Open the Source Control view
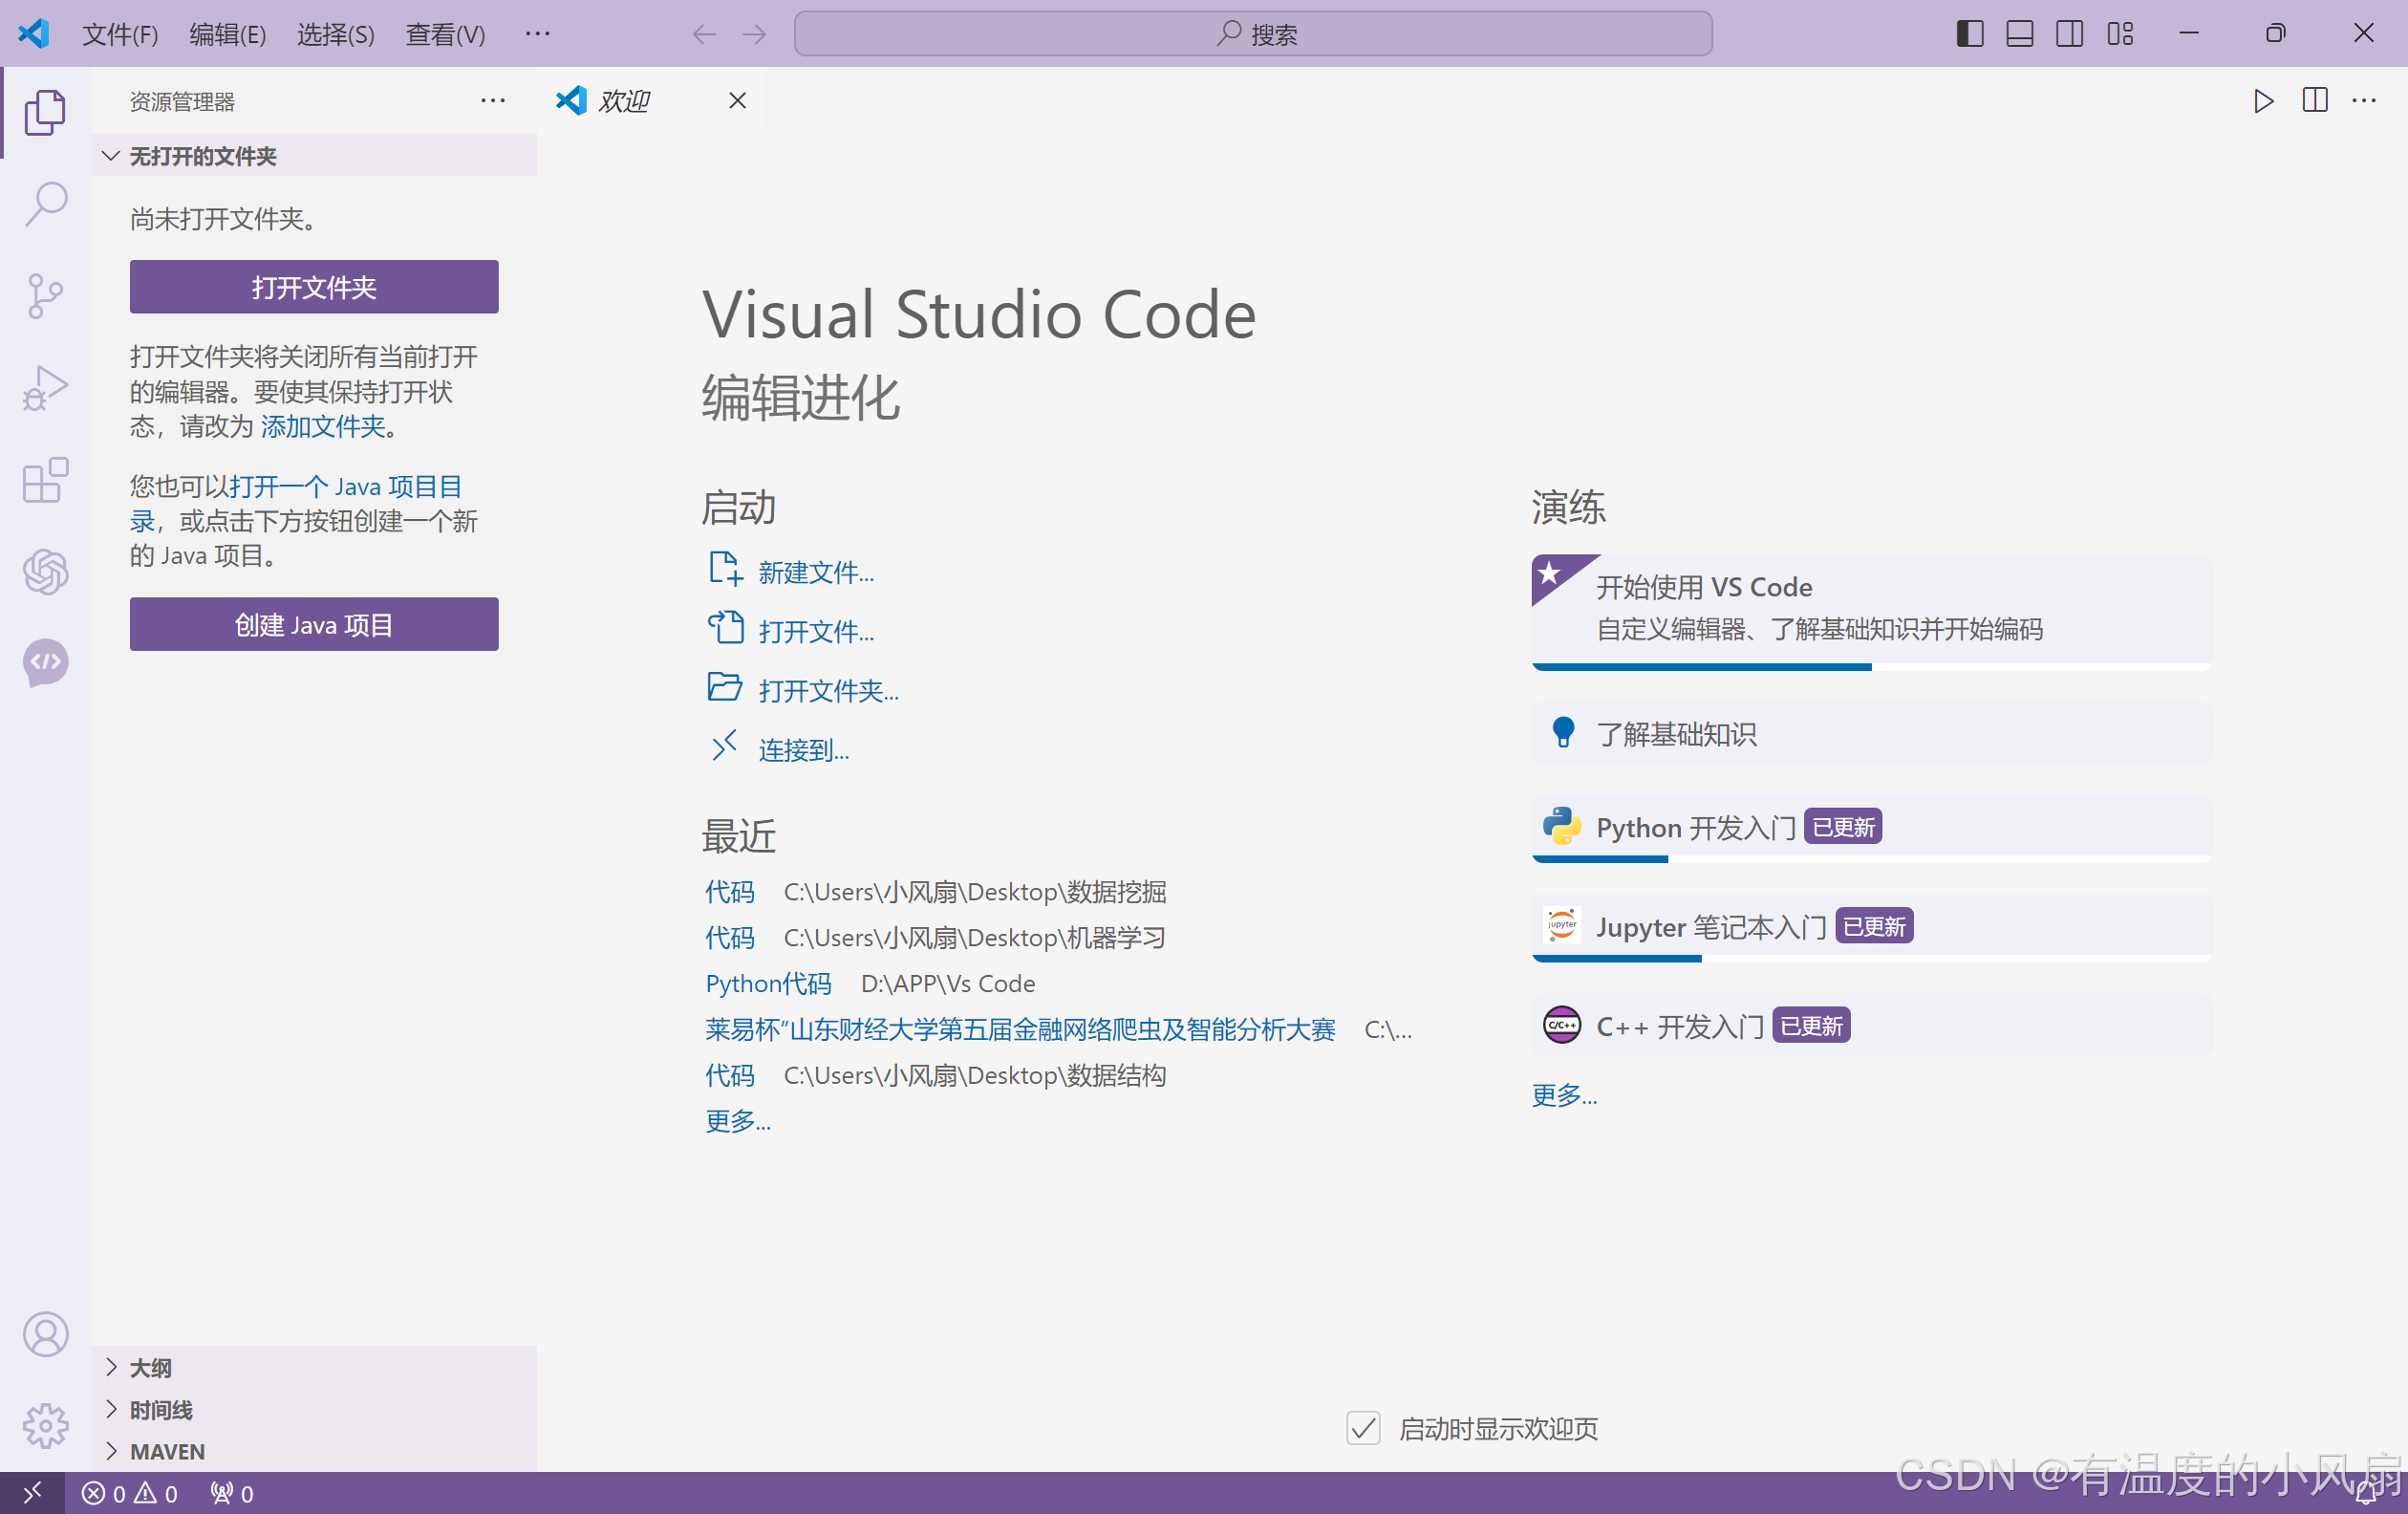This screenshot has width=2408, height=1514. (45, 295)
